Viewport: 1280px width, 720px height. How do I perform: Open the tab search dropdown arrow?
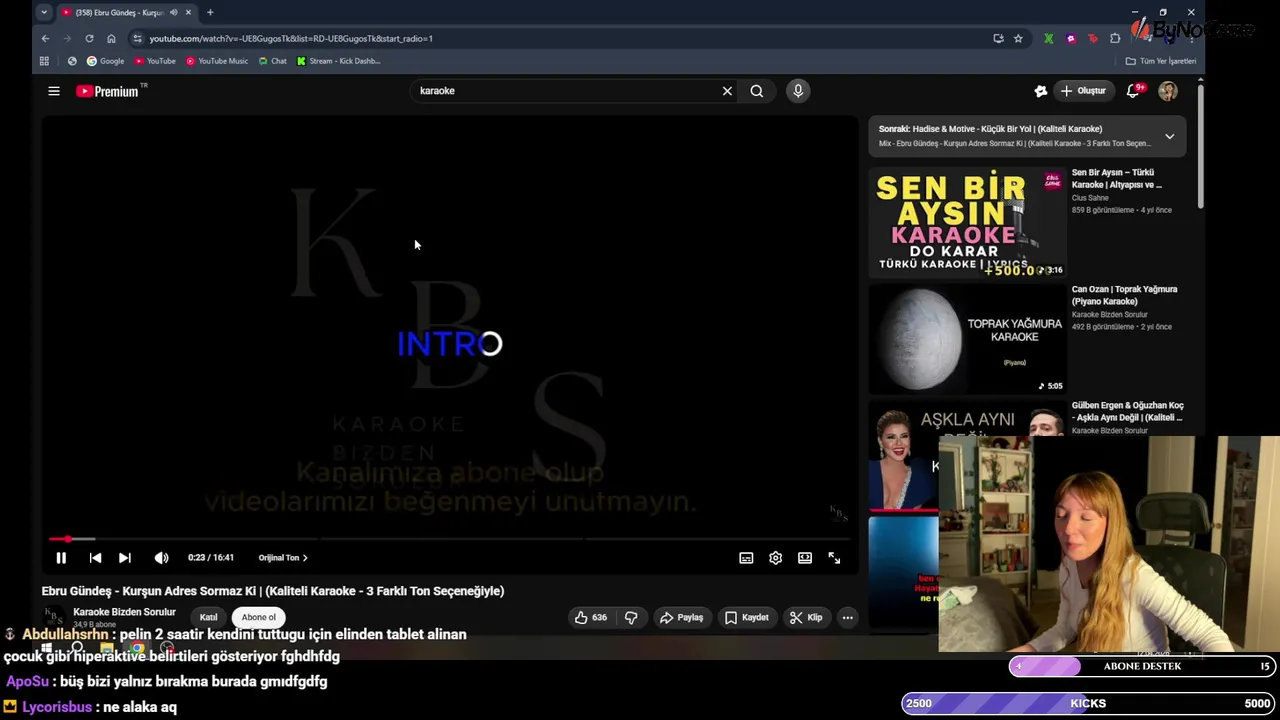44,12
